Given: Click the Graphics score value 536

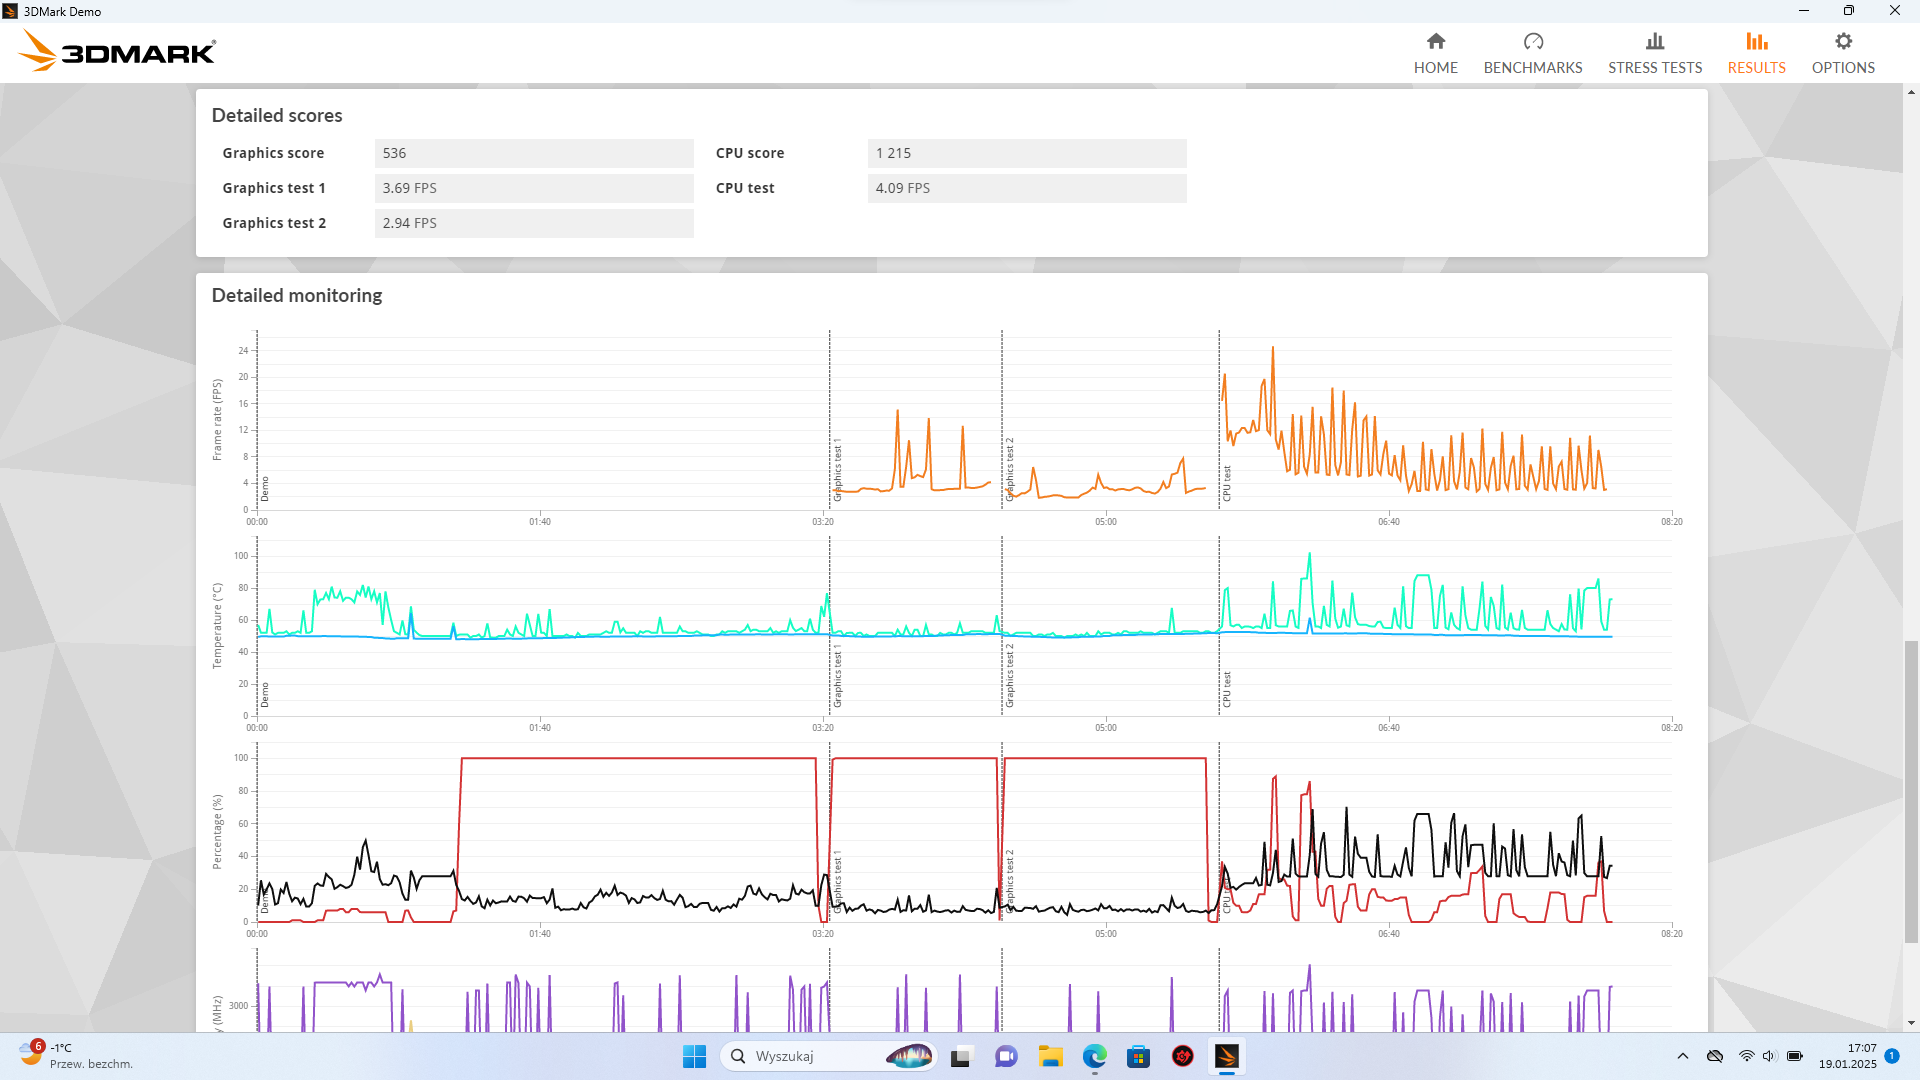Looking at the screenshot, I should (534, 153).
